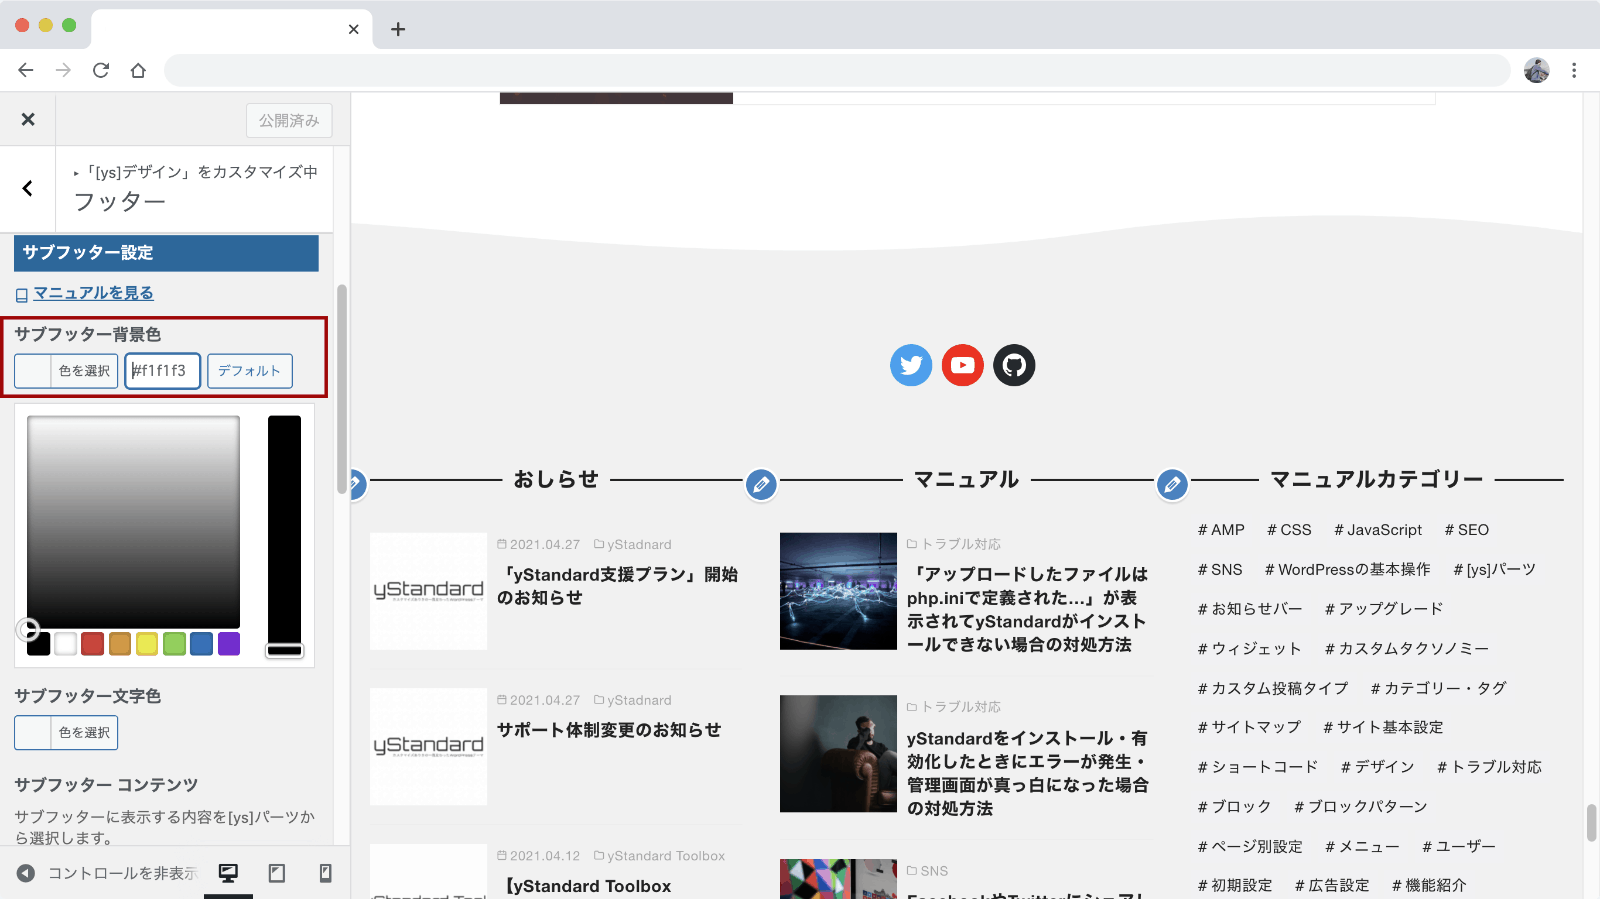Viewport: 1600px width, 899px height.
Task: Open the # アップグレード category tag
Action: pos(1384,609)
